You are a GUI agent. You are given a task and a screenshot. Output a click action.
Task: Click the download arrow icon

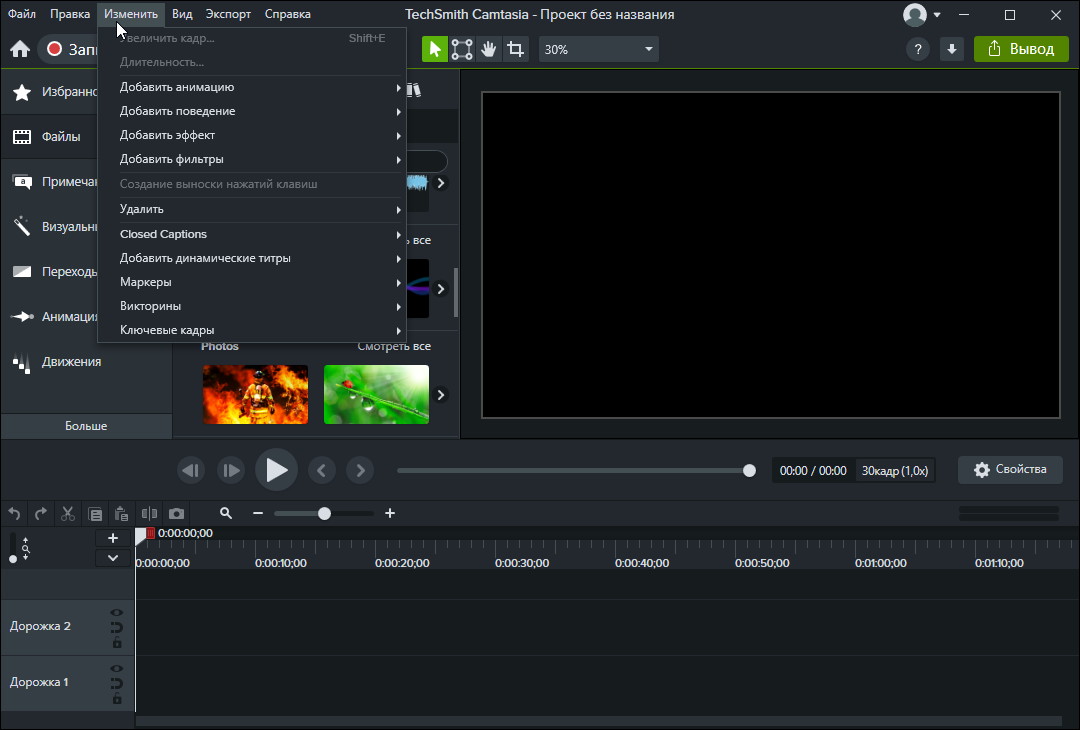click(952, 49)
